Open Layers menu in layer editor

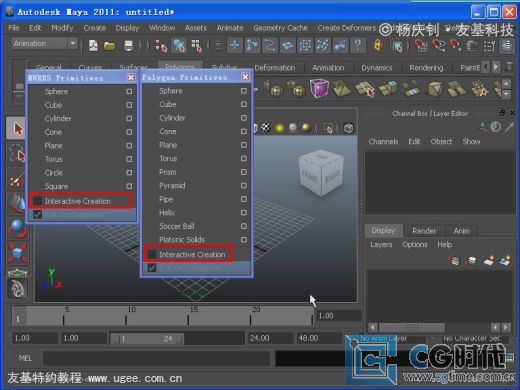tap(381, 245)
